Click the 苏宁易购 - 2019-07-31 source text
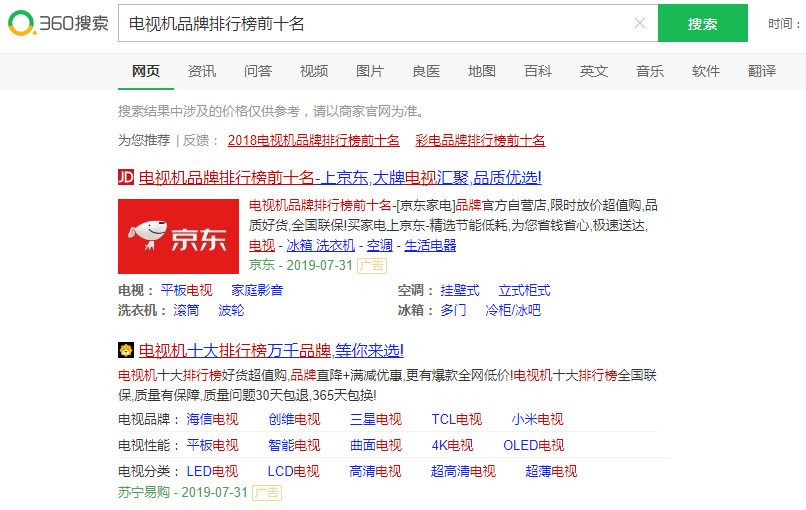This screenshot has height=510, width=806. [x=183, y=493]
